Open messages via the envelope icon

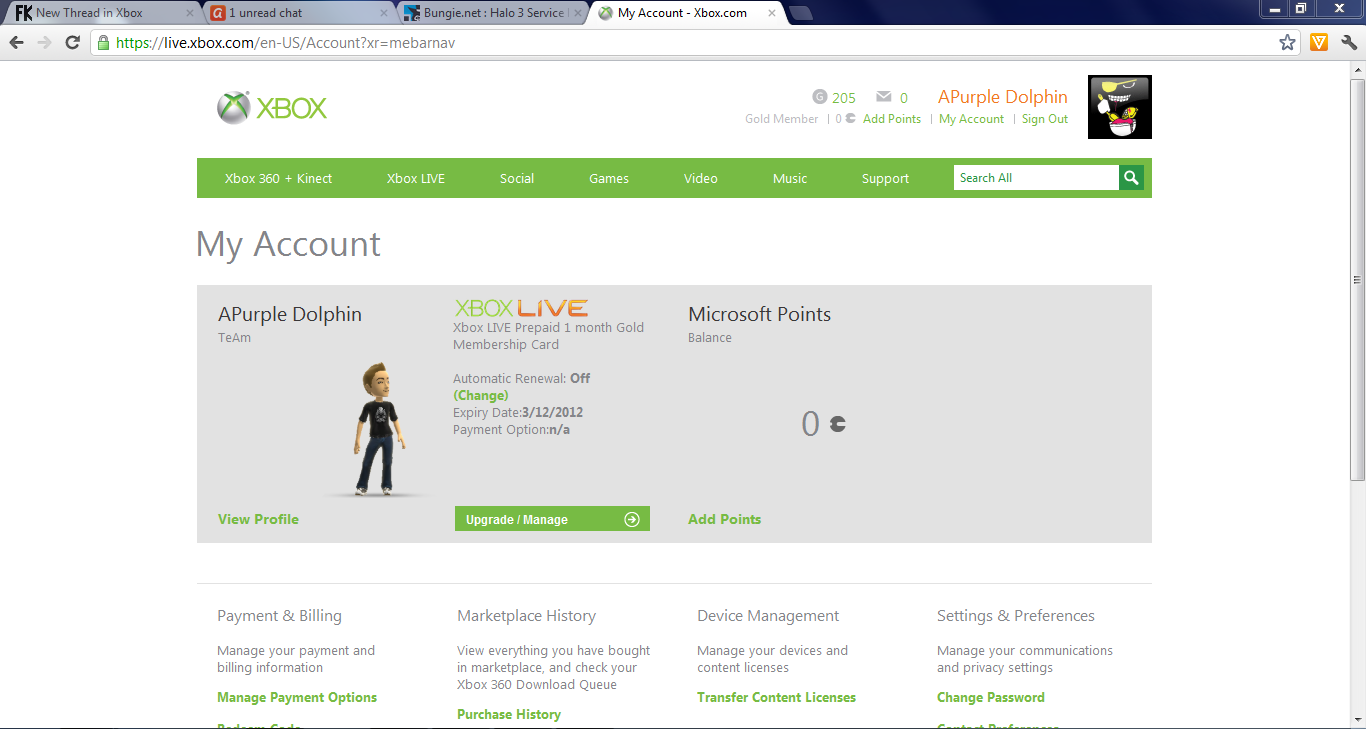click(x=883, y=97)
